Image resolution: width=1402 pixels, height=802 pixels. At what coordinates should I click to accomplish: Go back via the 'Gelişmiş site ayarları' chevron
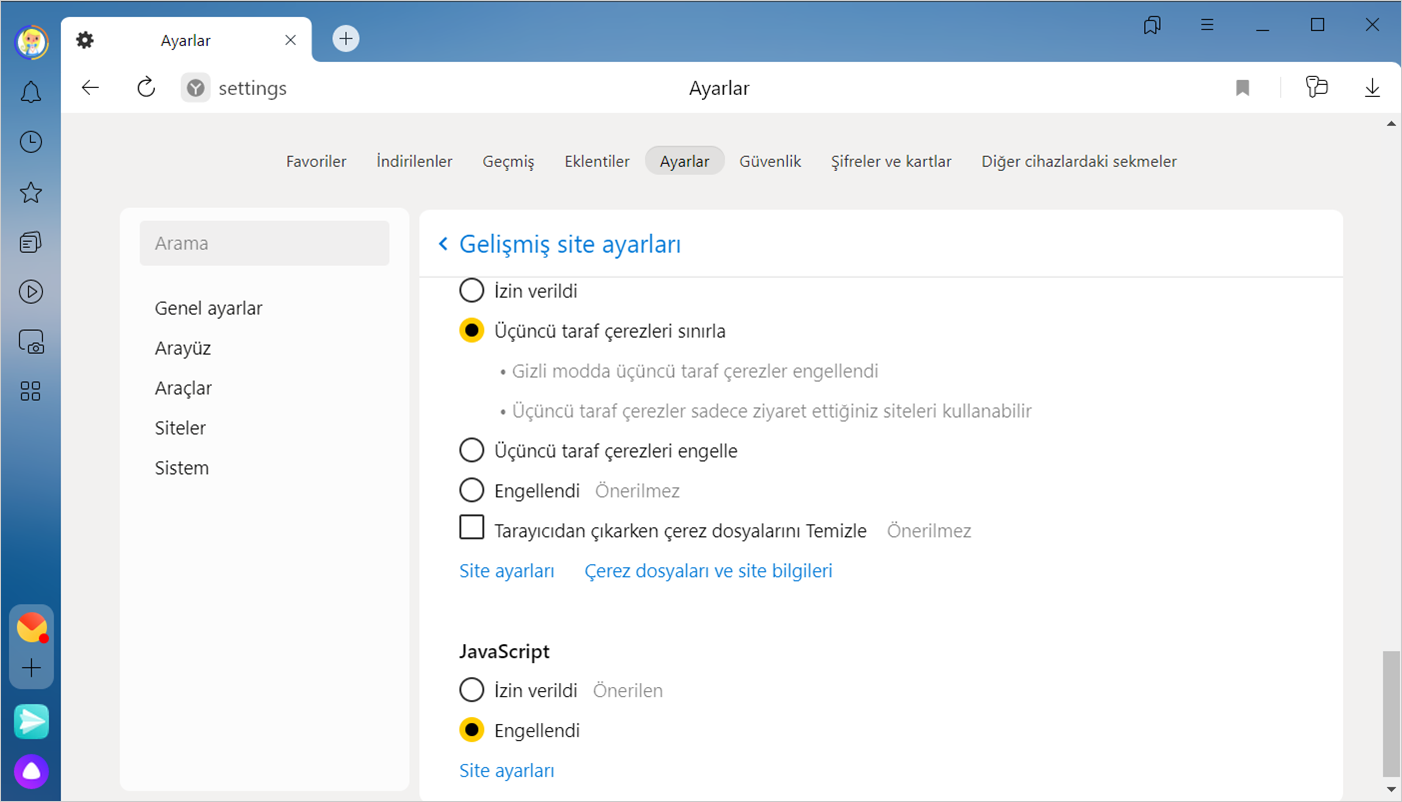[443, 244]
